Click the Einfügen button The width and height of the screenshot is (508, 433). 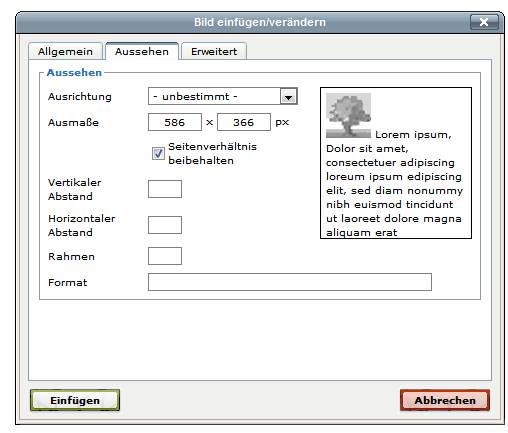pyautogui.click(x=75, y=400)
